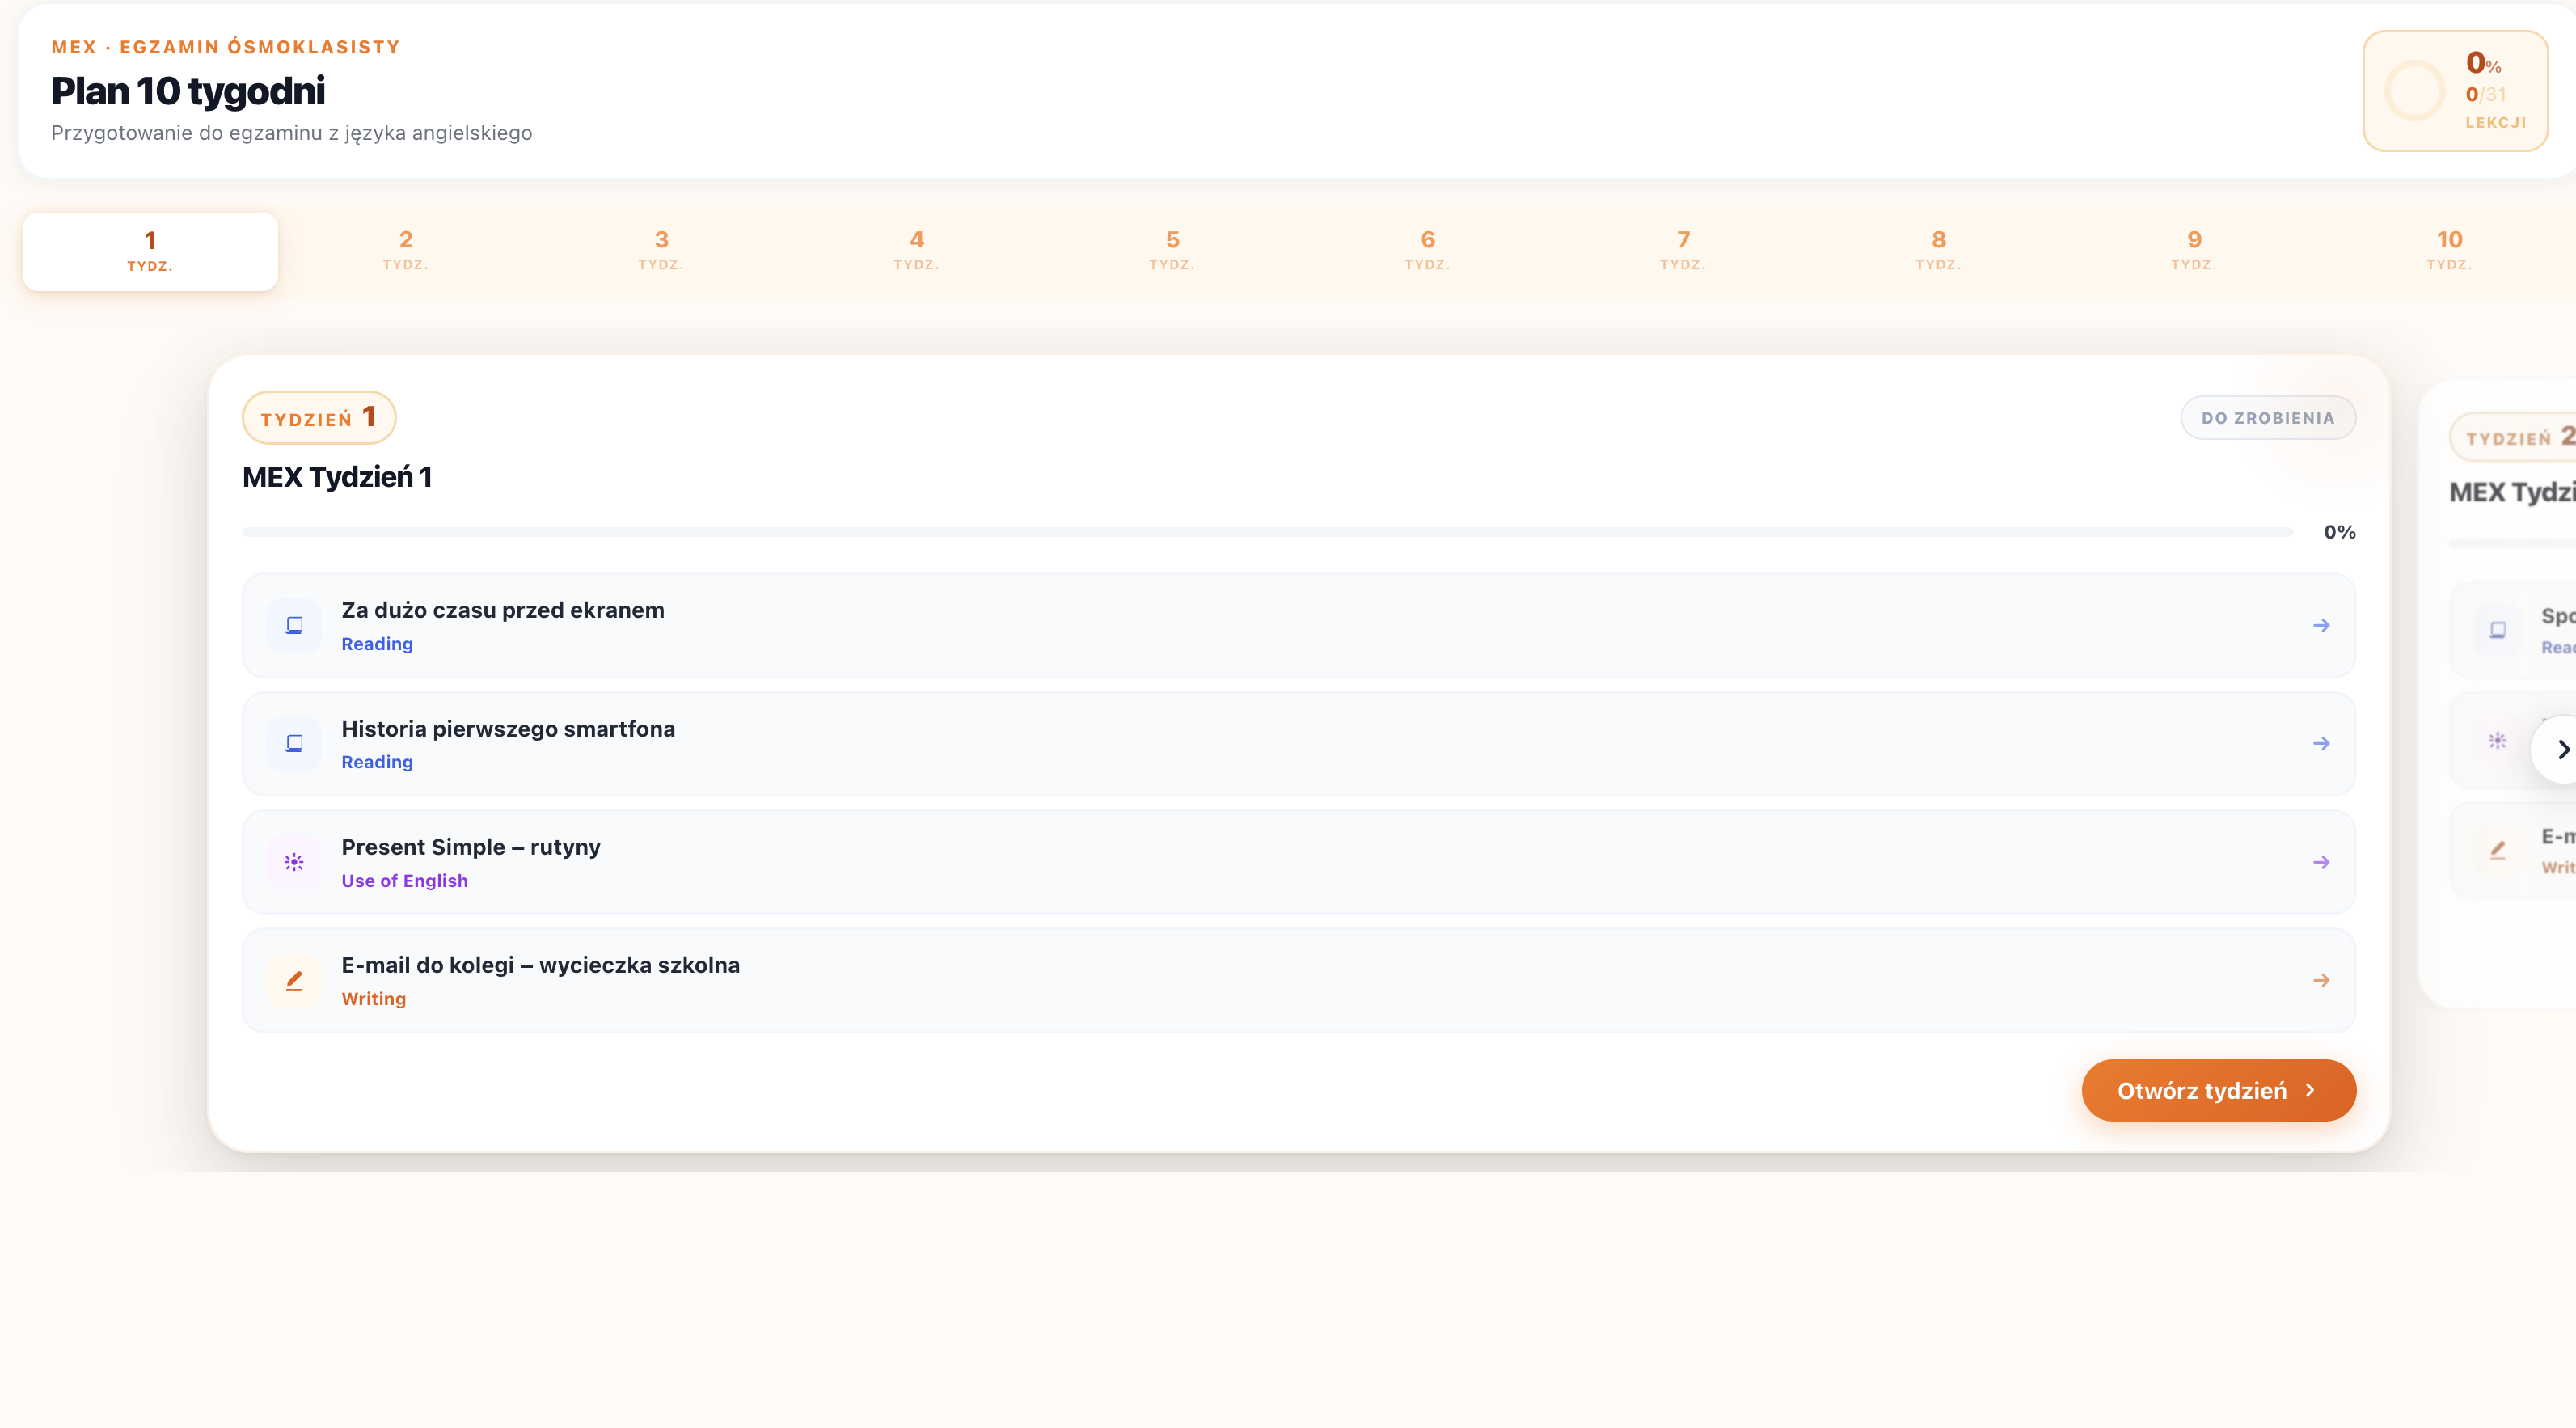
Task: Click the 'Otwórz tydzień' button
Action: [2218, 1090]
